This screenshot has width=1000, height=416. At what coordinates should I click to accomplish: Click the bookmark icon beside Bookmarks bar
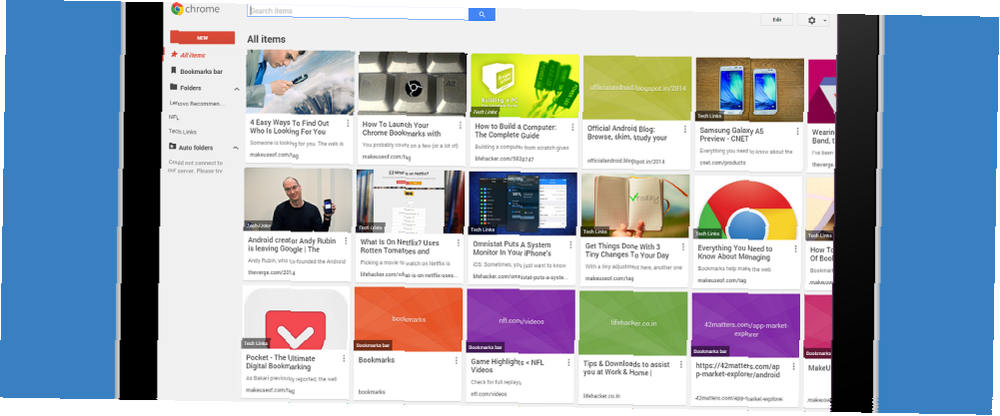coord(173,71)
